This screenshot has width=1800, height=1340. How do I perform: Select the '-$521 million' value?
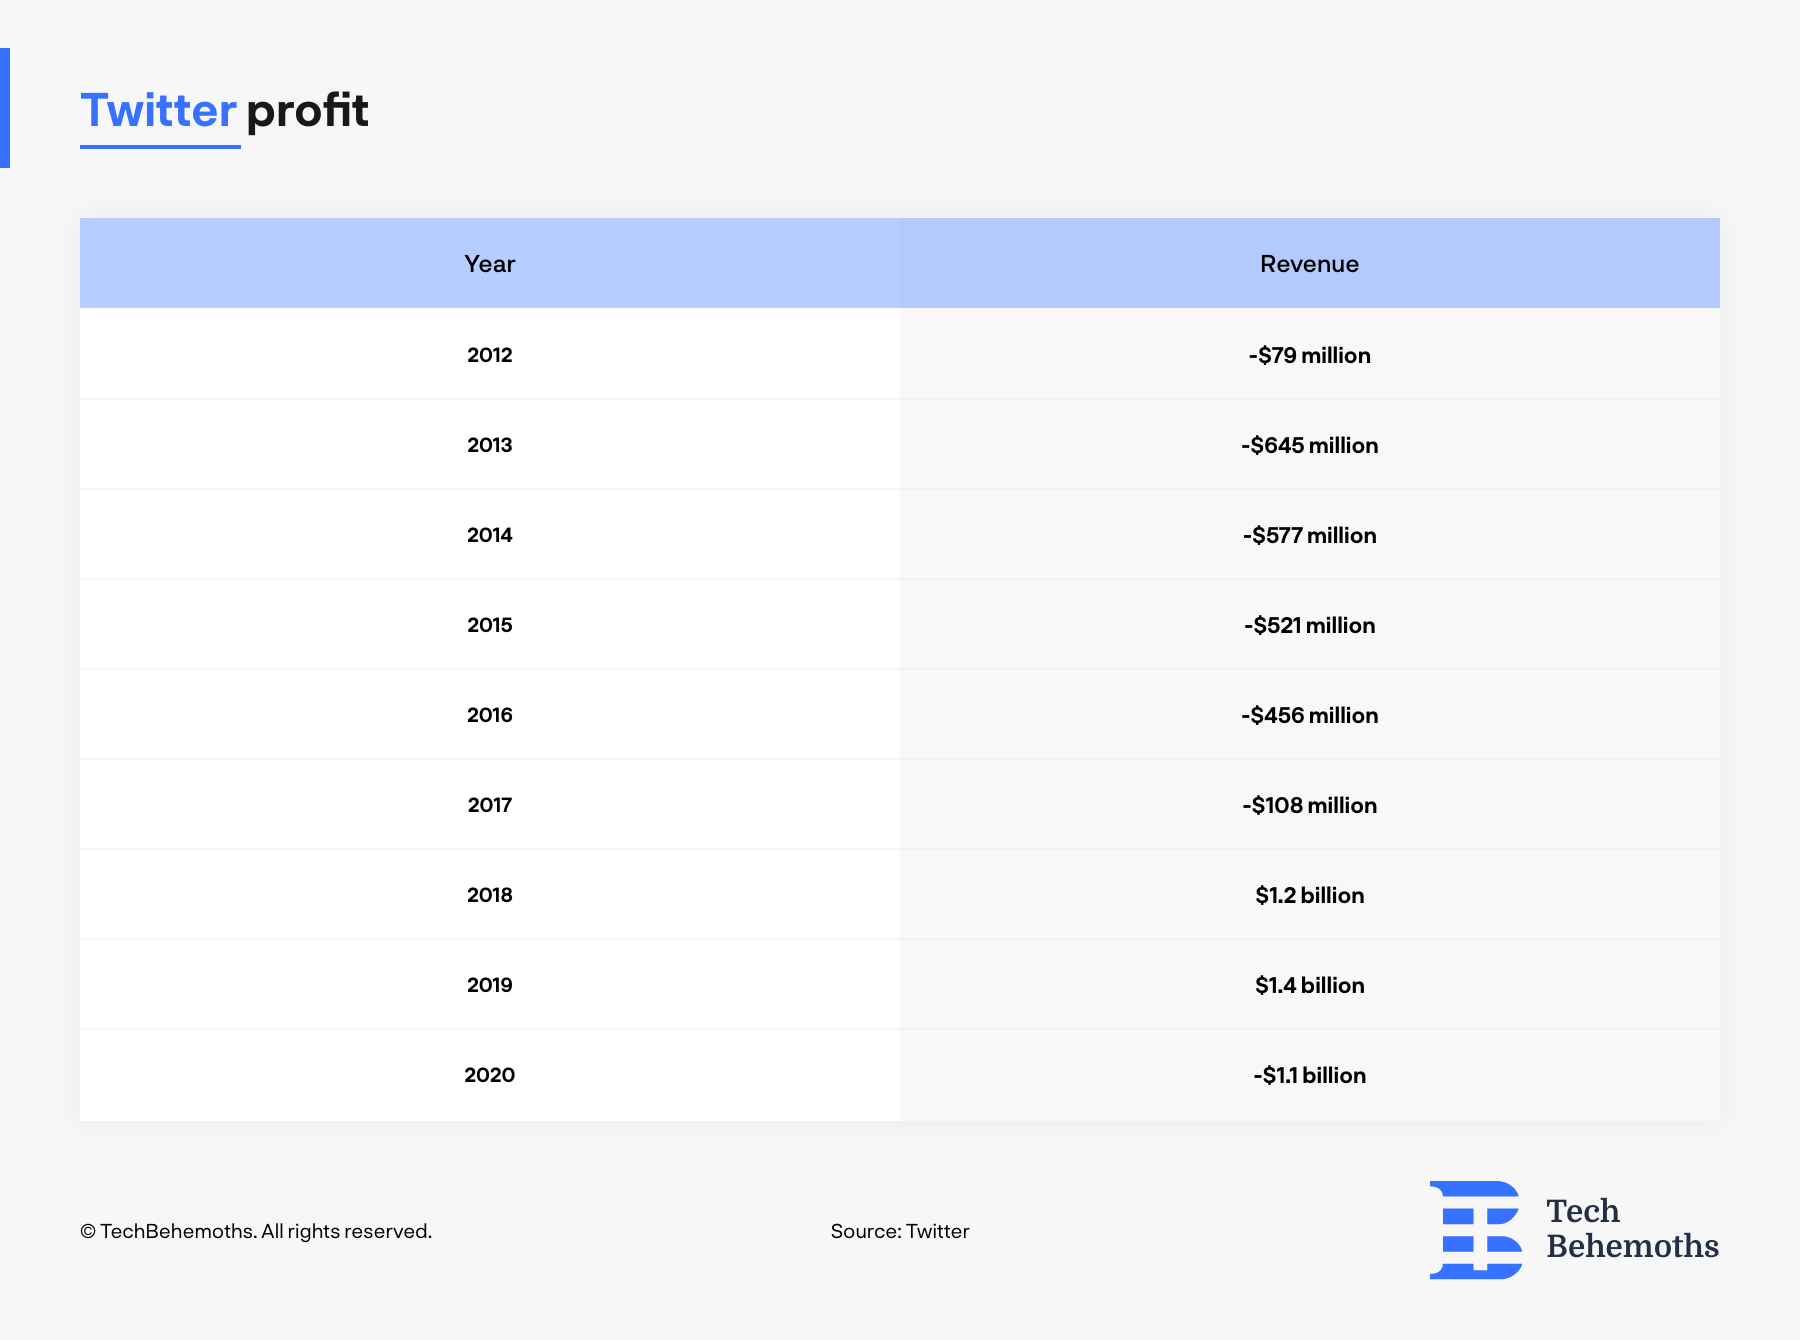coord(1310,625)
